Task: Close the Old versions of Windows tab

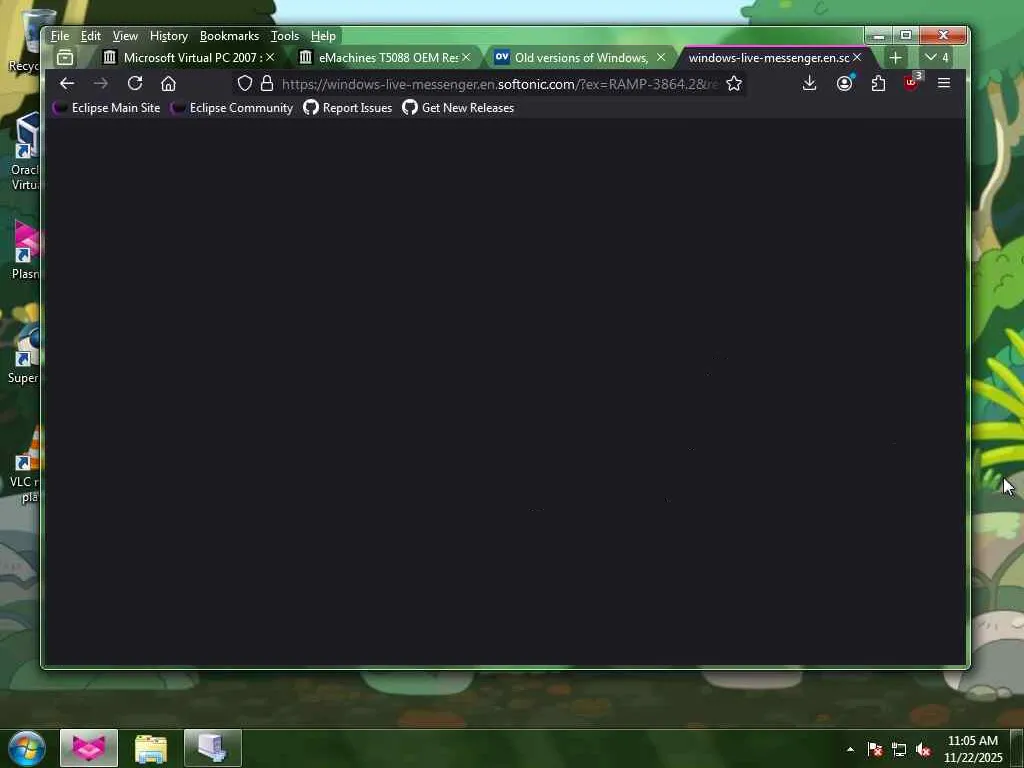Action: click(x=661, y=57)
